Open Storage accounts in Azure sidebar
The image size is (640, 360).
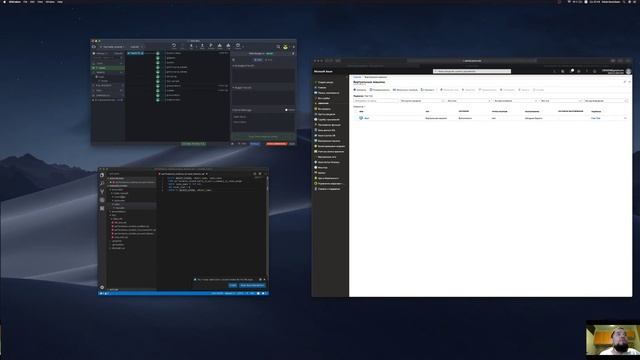[330, 151]
